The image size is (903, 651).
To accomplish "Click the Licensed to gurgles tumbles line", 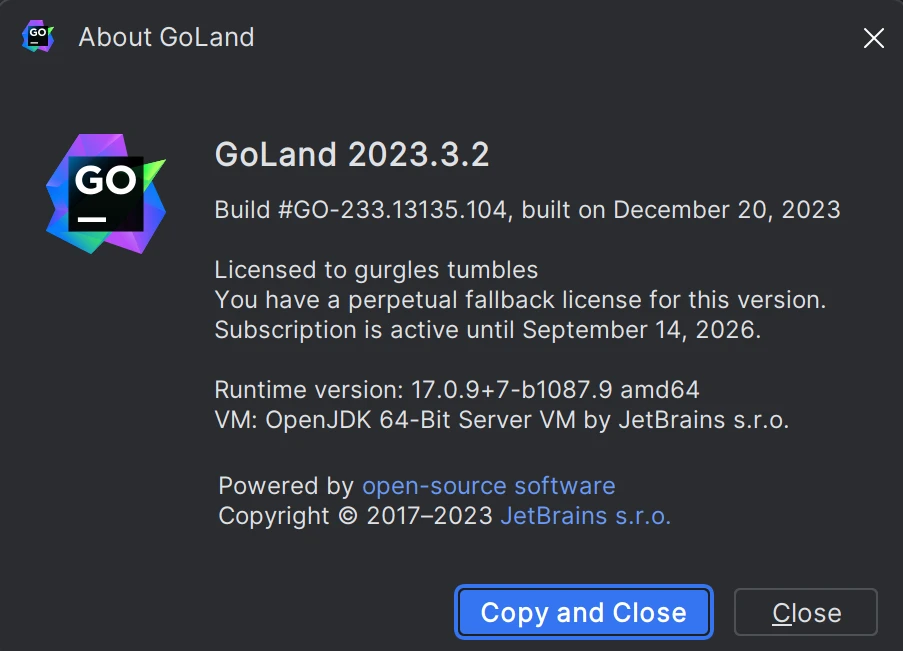I will pos(376,270).
